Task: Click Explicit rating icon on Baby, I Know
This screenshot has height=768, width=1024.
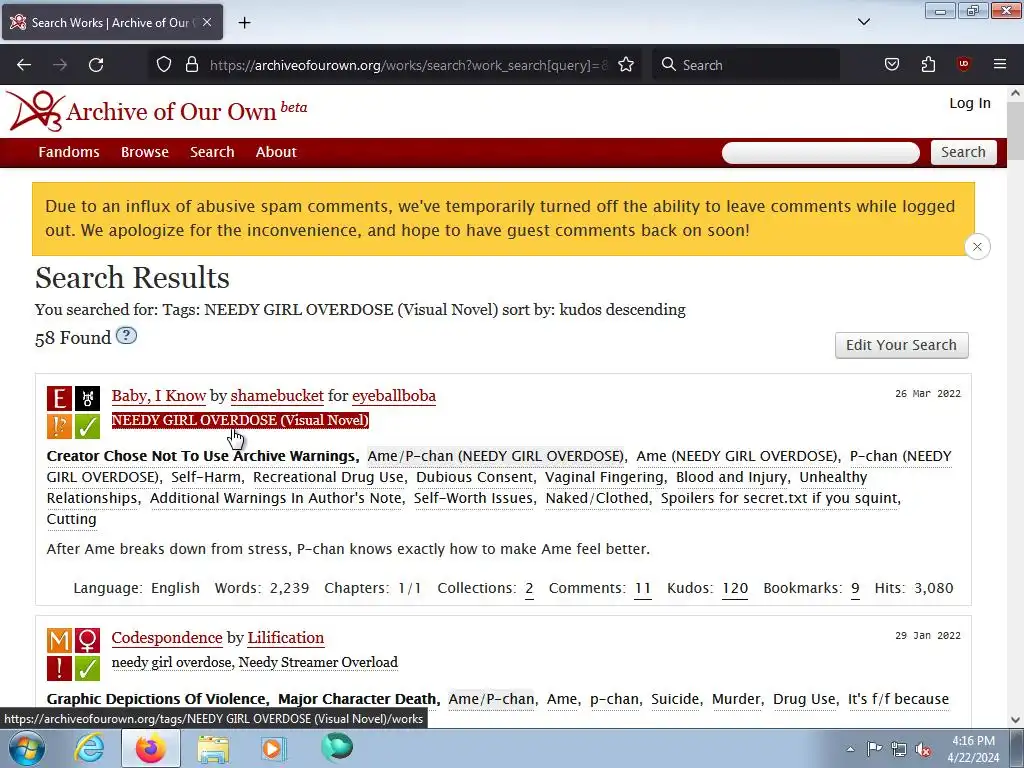Action: pos(59,398)
